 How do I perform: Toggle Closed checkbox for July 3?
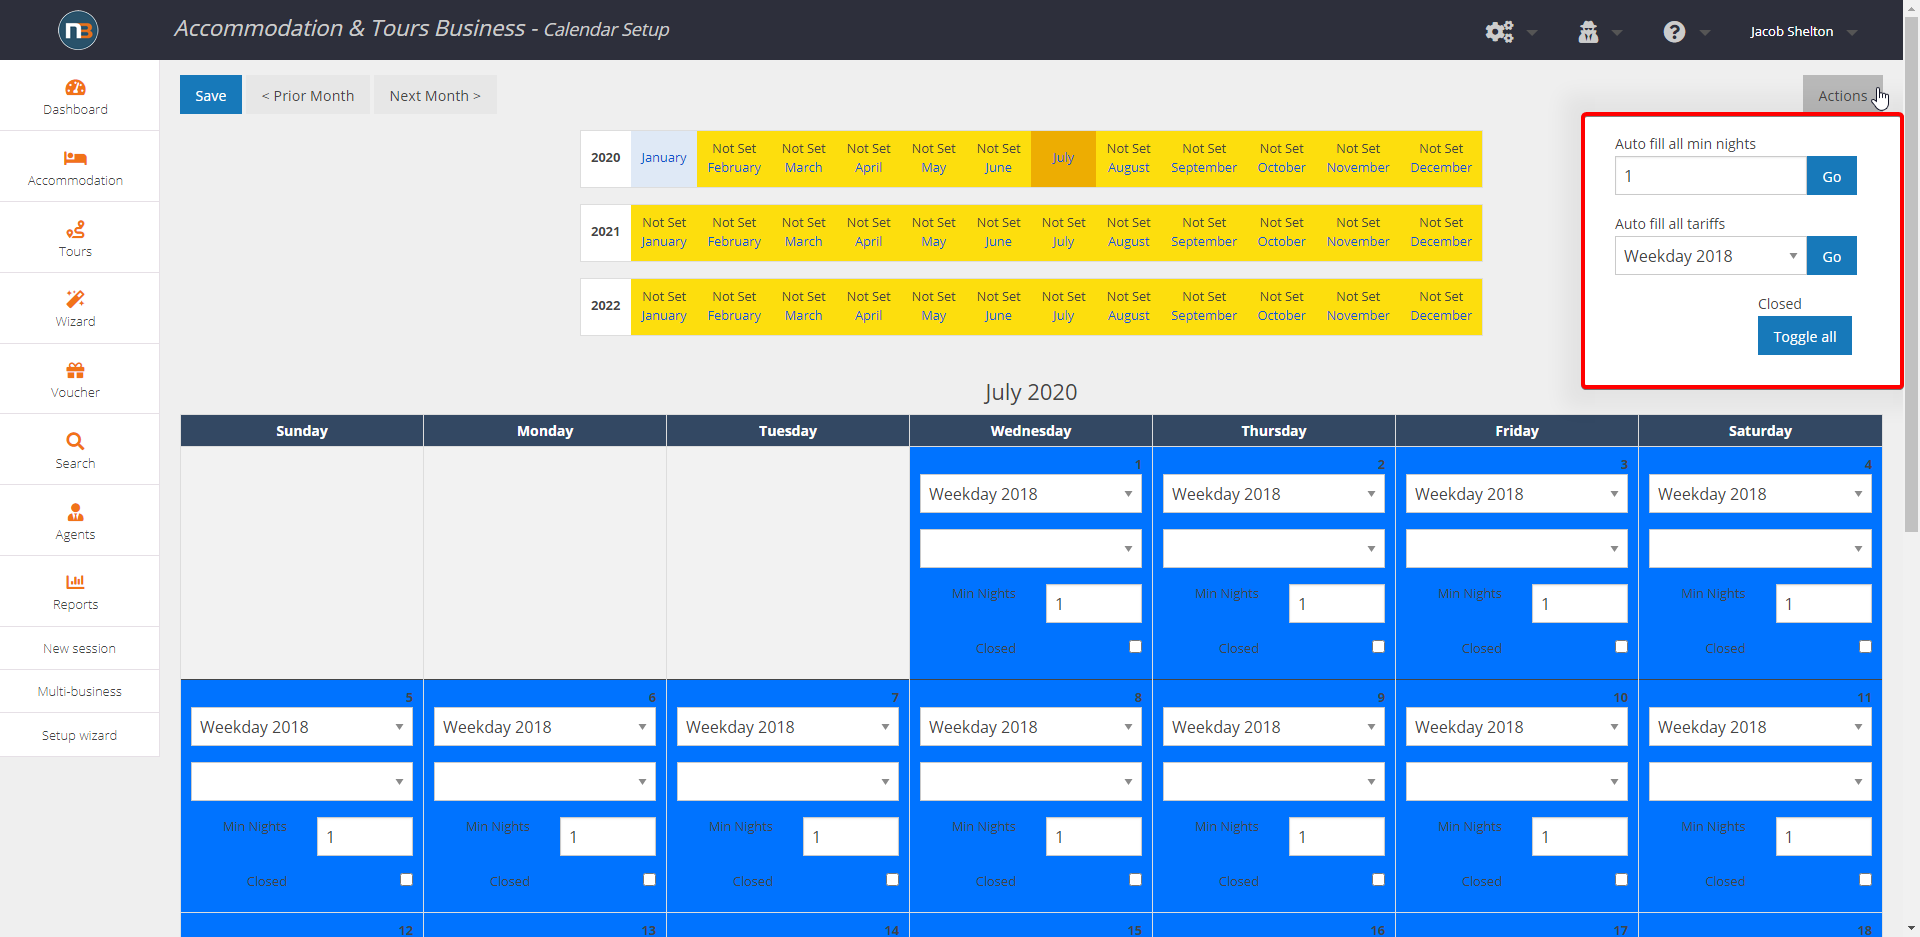click(1621, 647)
